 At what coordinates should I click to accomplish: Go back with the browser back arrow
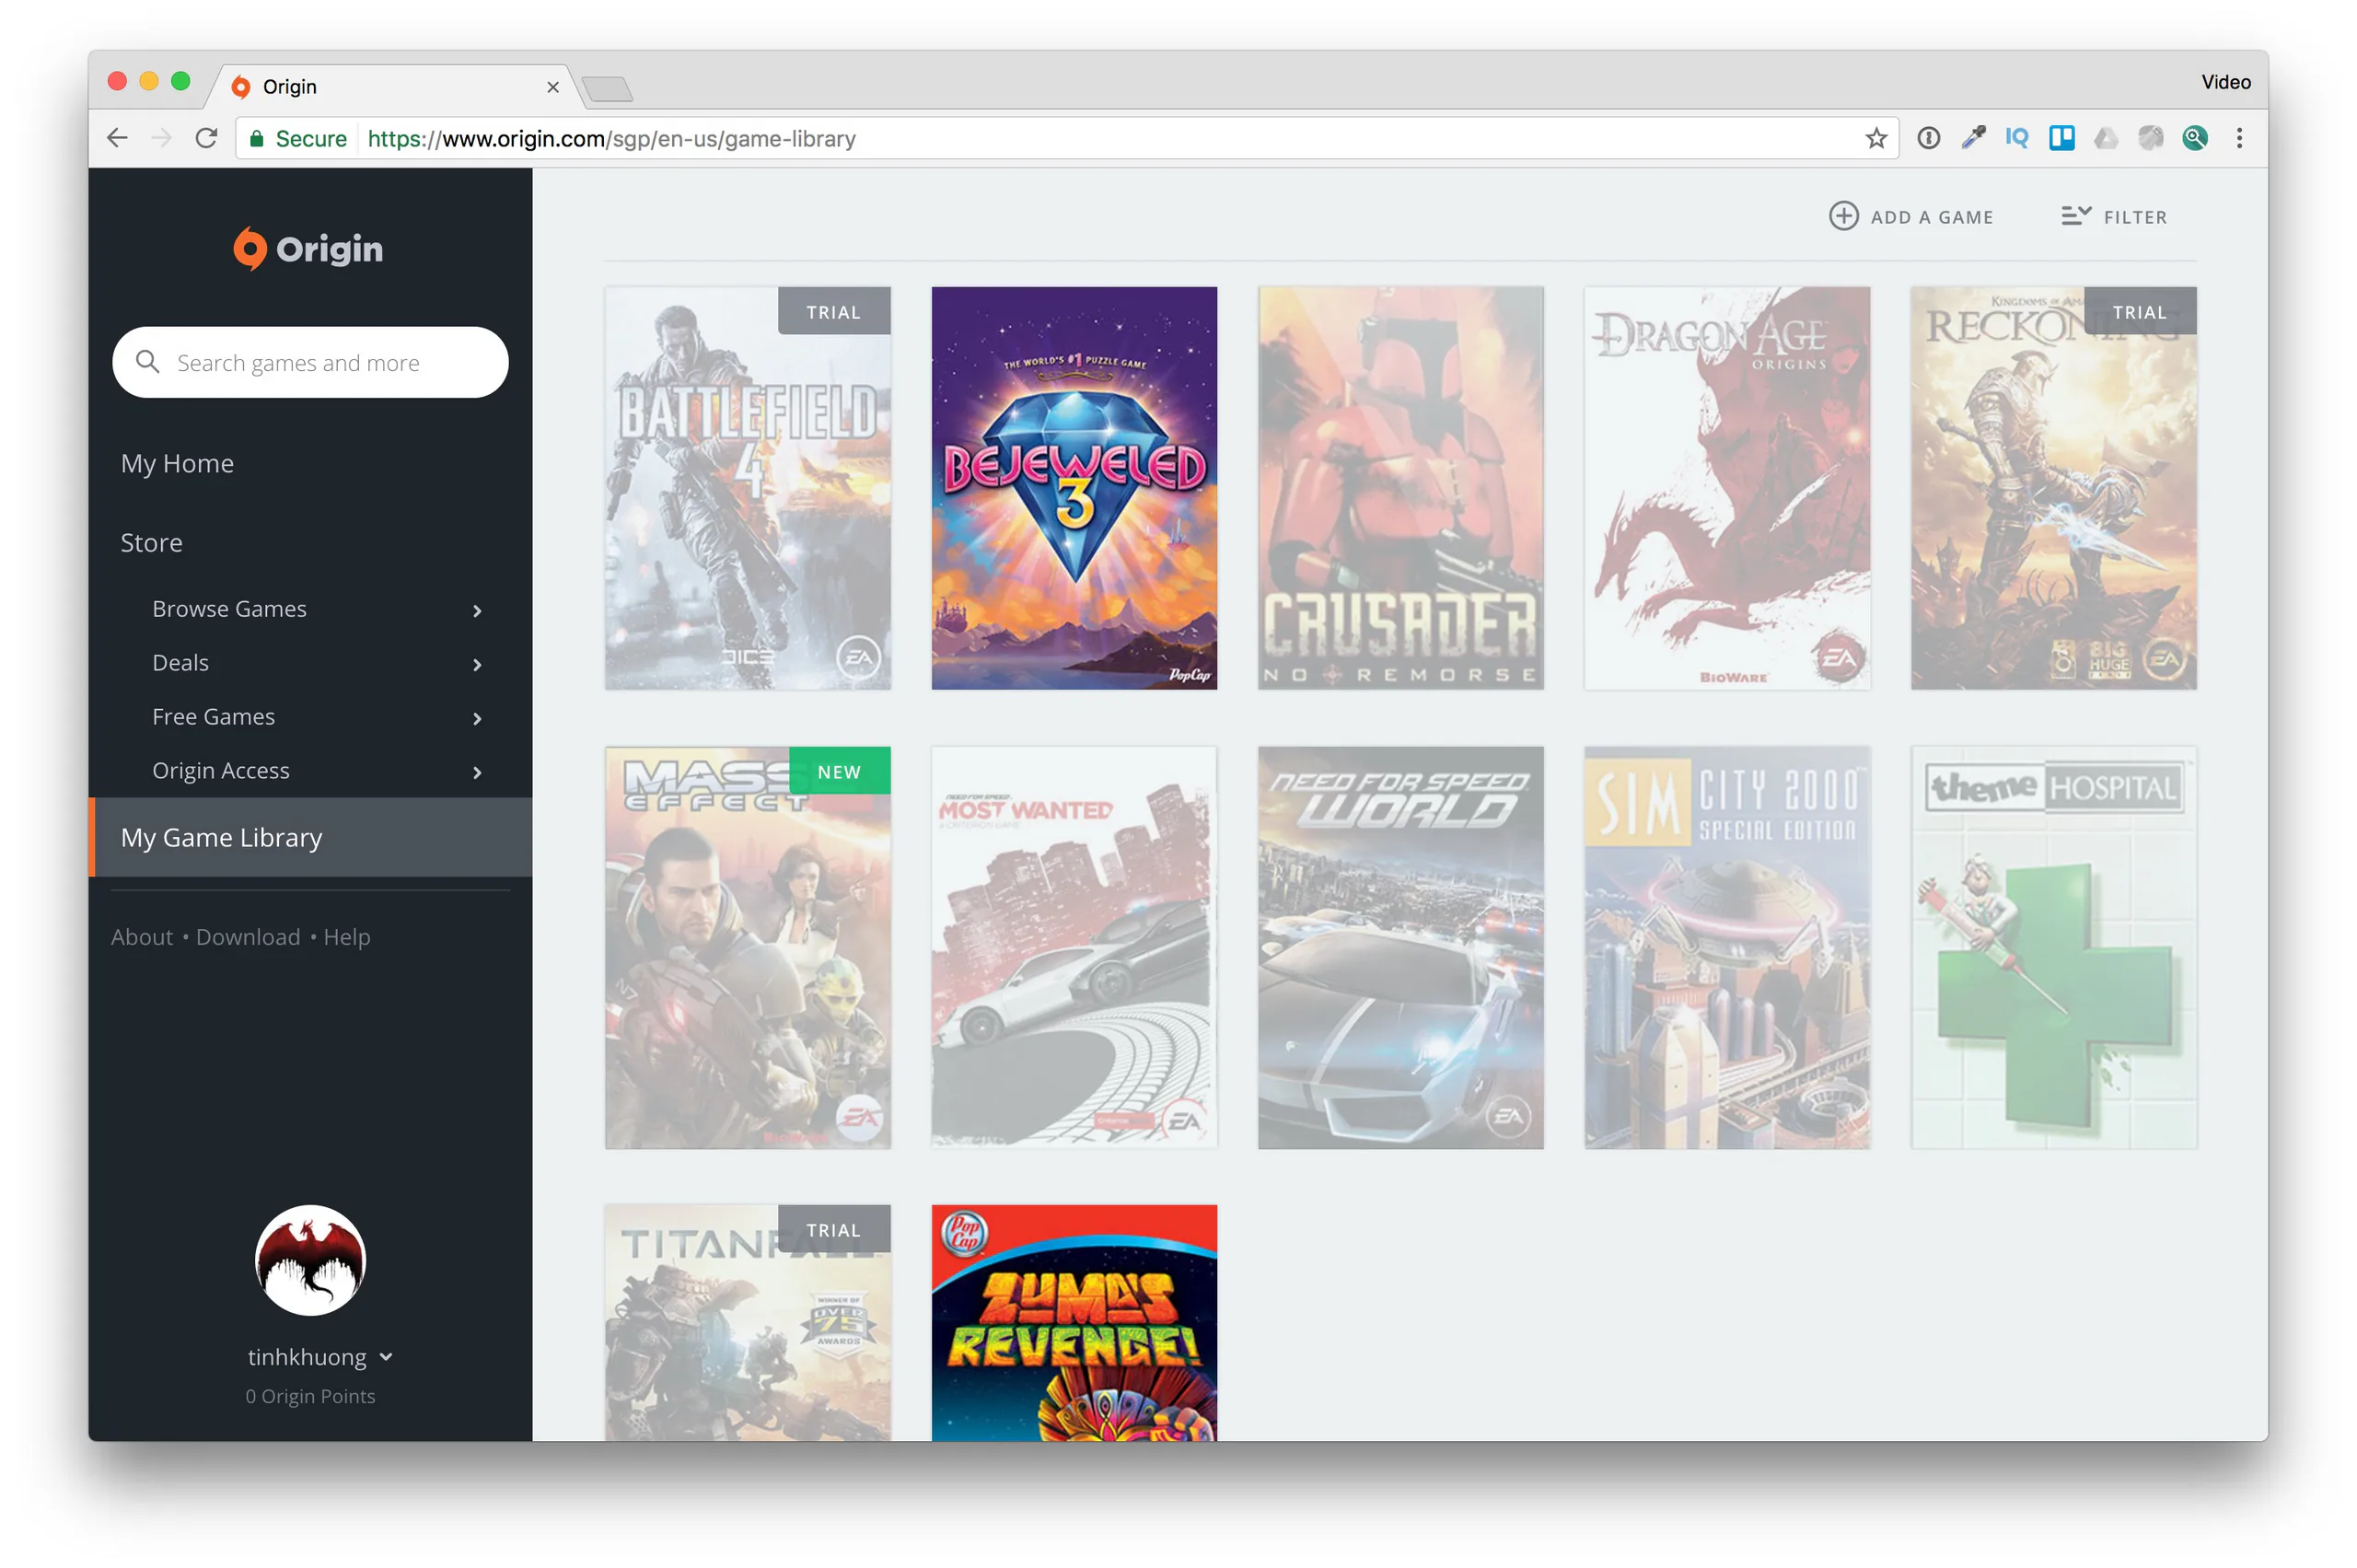(118, 138)
